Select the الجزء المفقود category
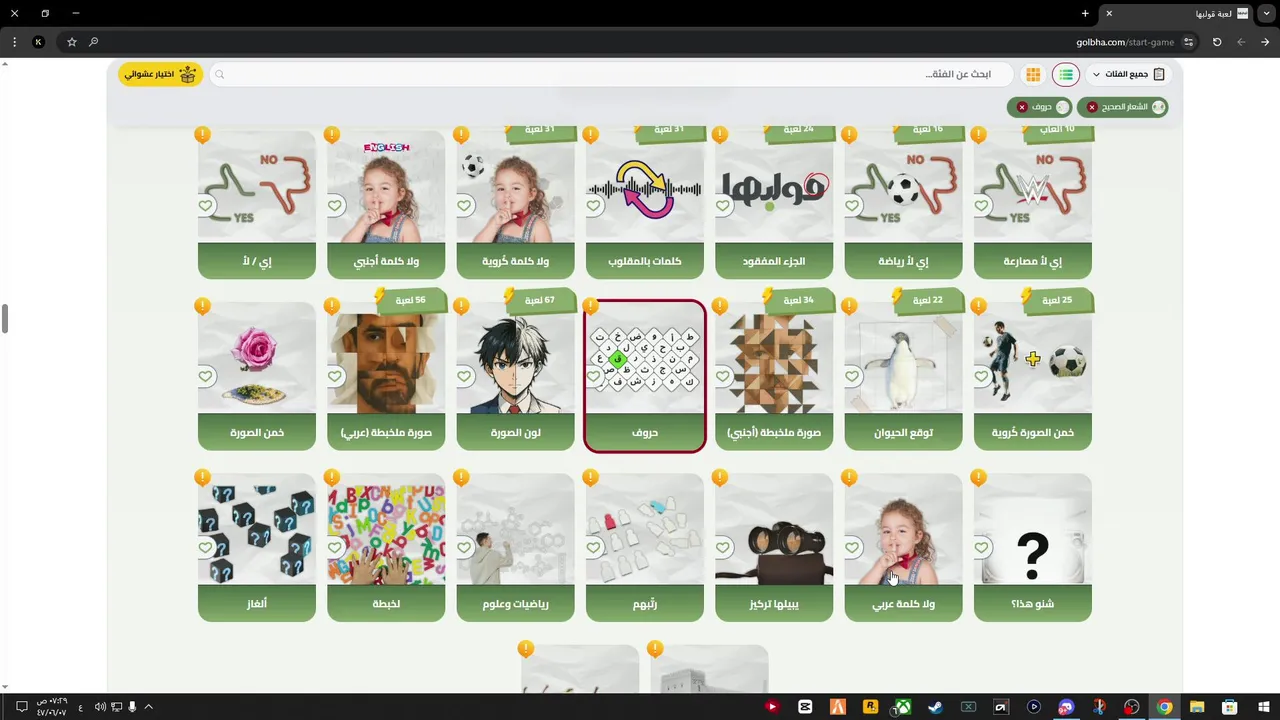Screen dimensions: 1280x720 tap(774, 203)
